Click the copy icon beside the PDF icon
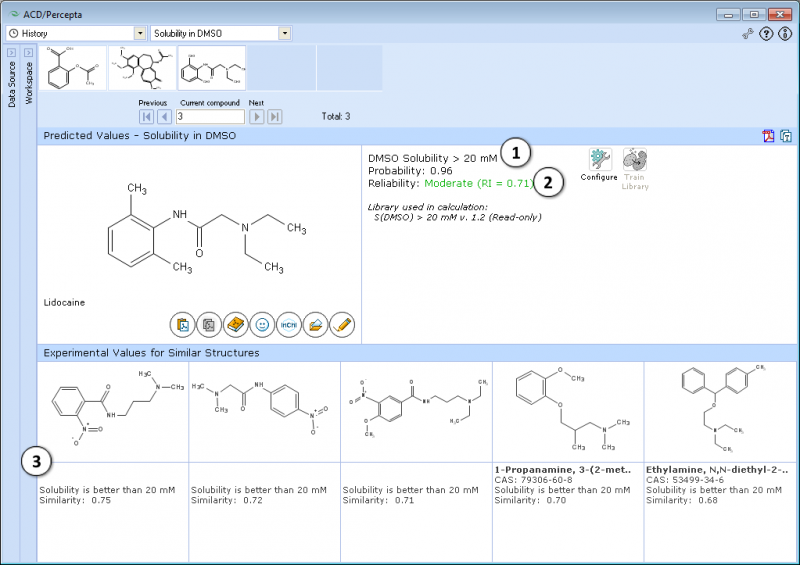The width and height of the screenshot is (800, 565). tap(786, 136)
